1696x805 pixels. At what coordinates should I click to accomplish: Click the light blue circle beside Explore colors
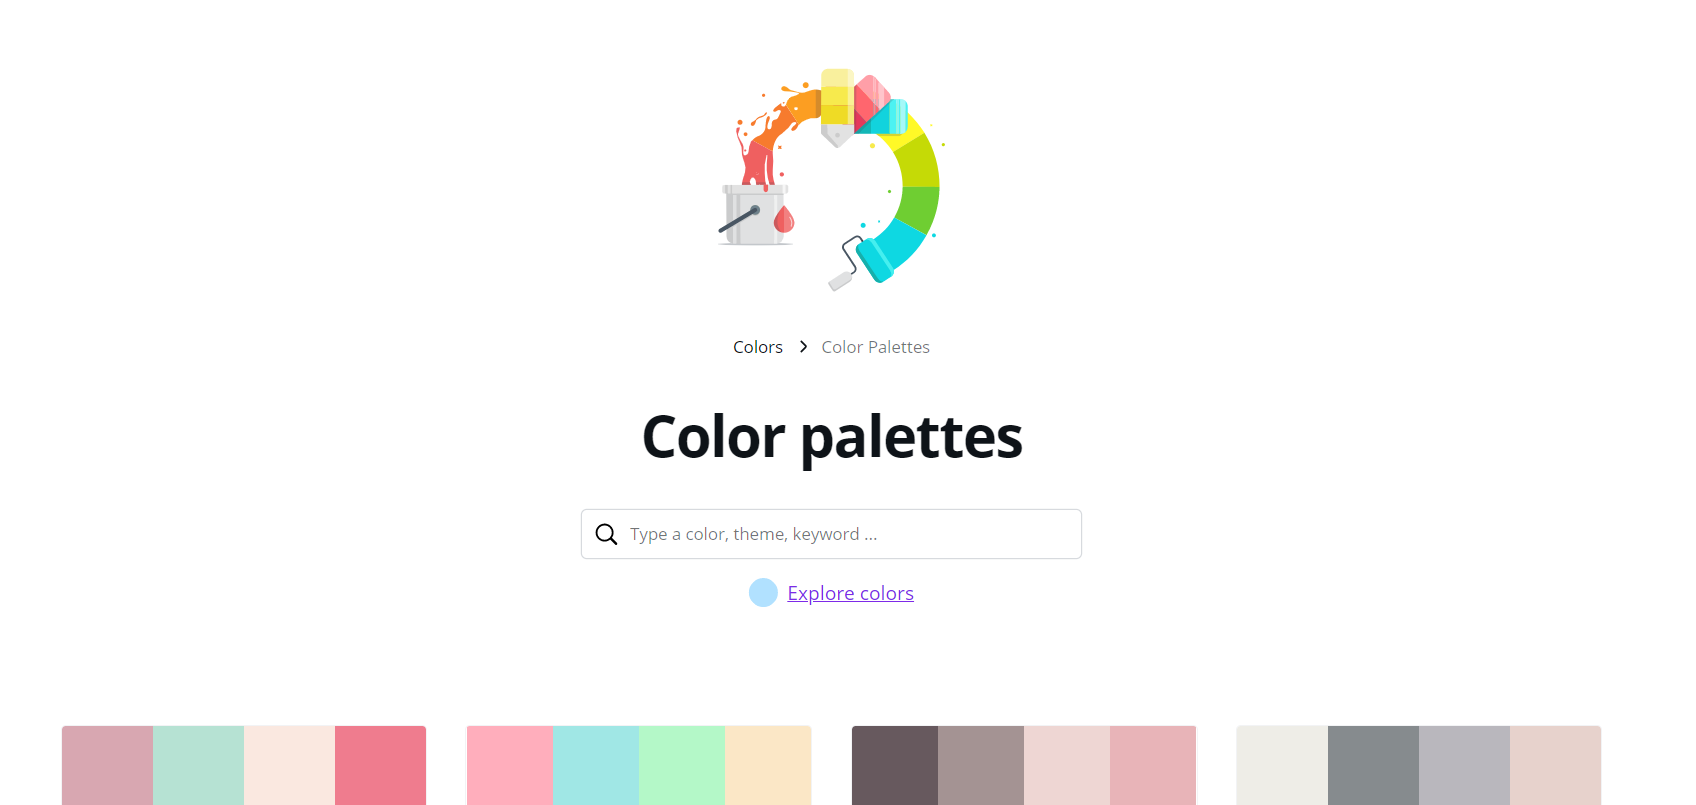point(763,593)
